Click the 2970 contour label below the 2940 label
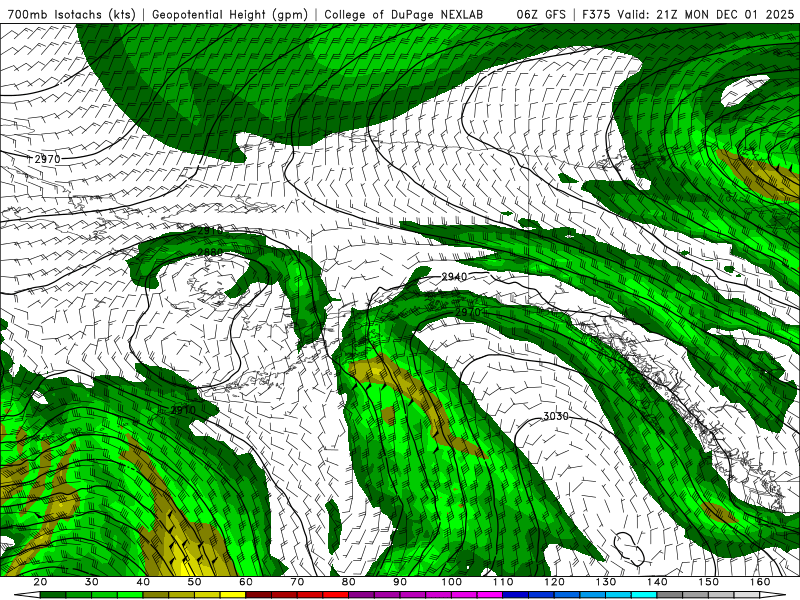This screenshot has width=800, height=600. 468,312
